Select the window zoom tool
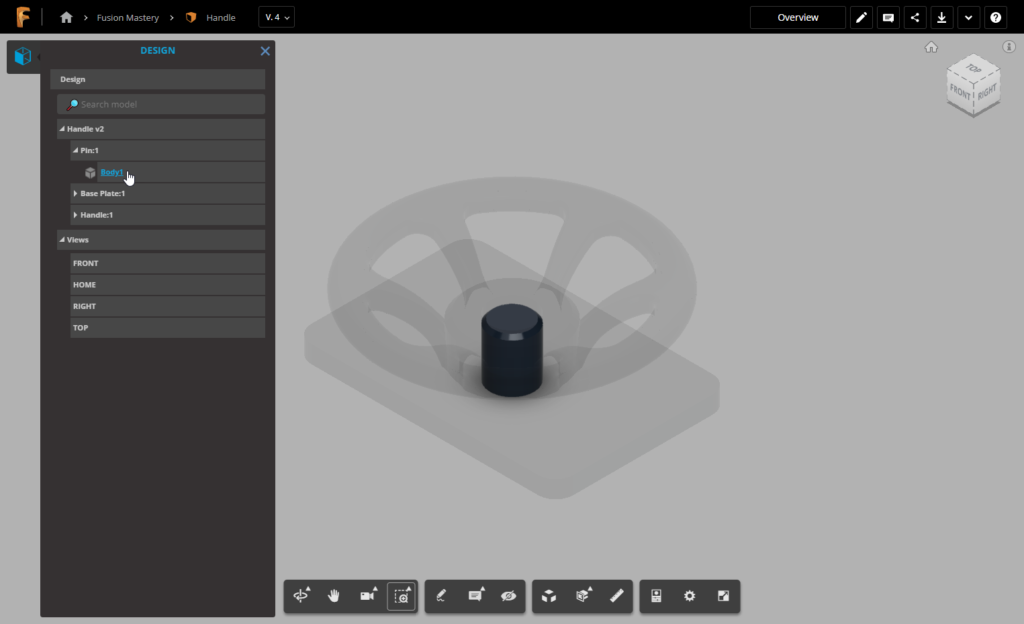Screen dimensions: 1024x624 pyautogui.click(x=400, y=596)
